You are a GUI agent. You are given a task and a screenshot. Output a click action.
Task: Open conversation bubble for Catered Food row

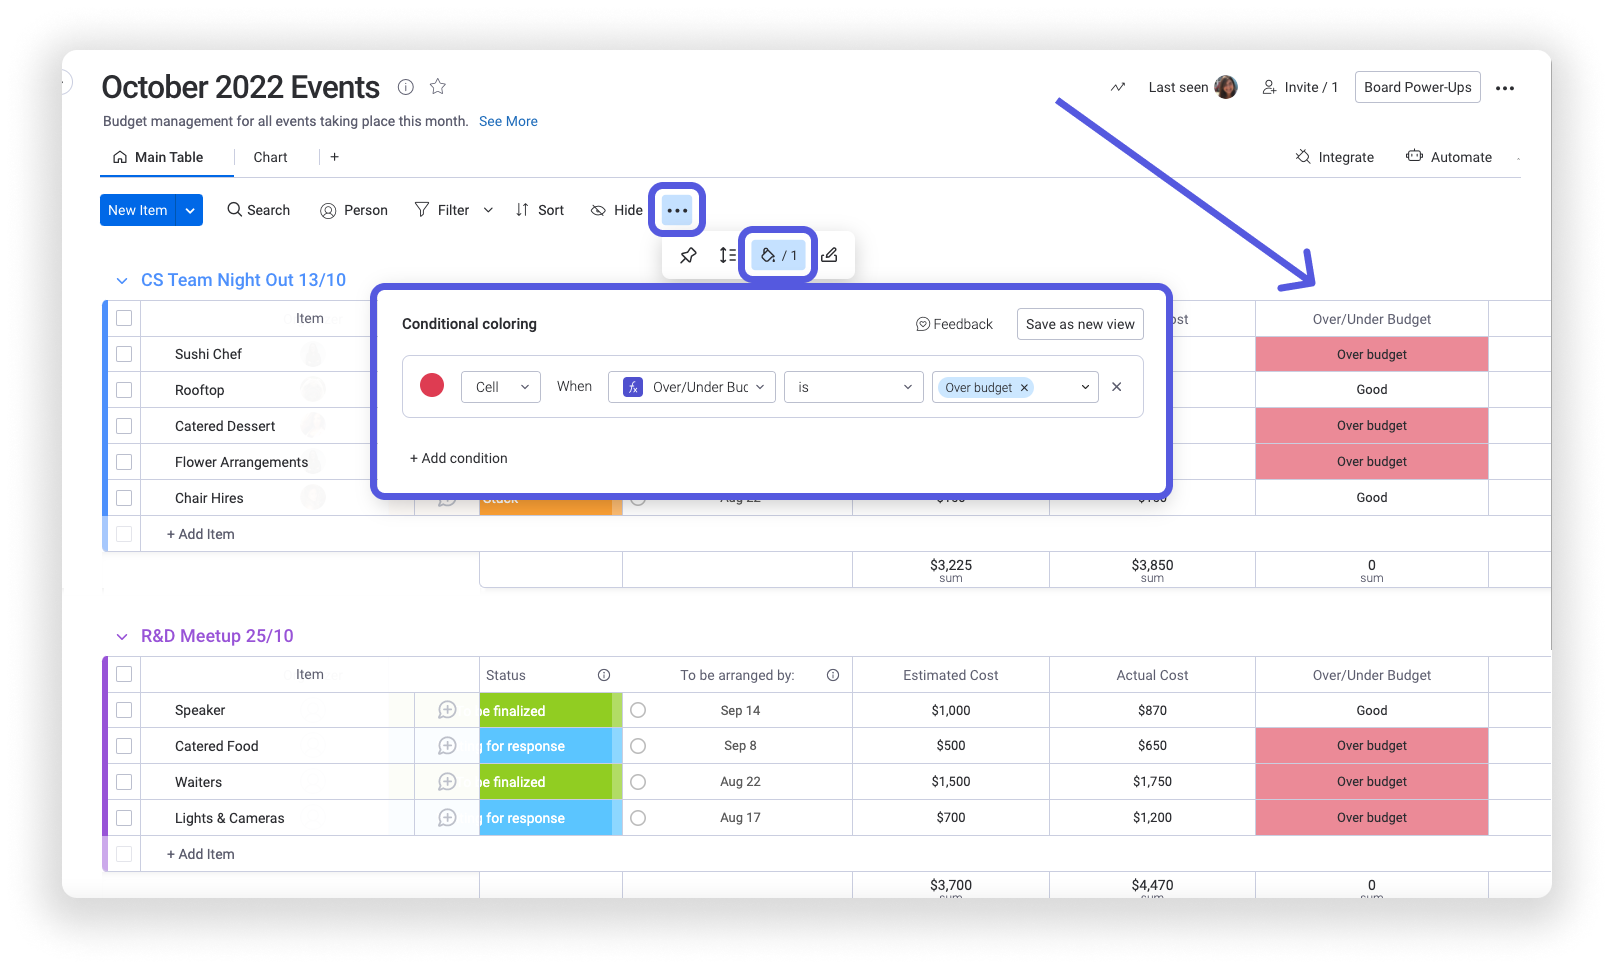pos(447,746)
